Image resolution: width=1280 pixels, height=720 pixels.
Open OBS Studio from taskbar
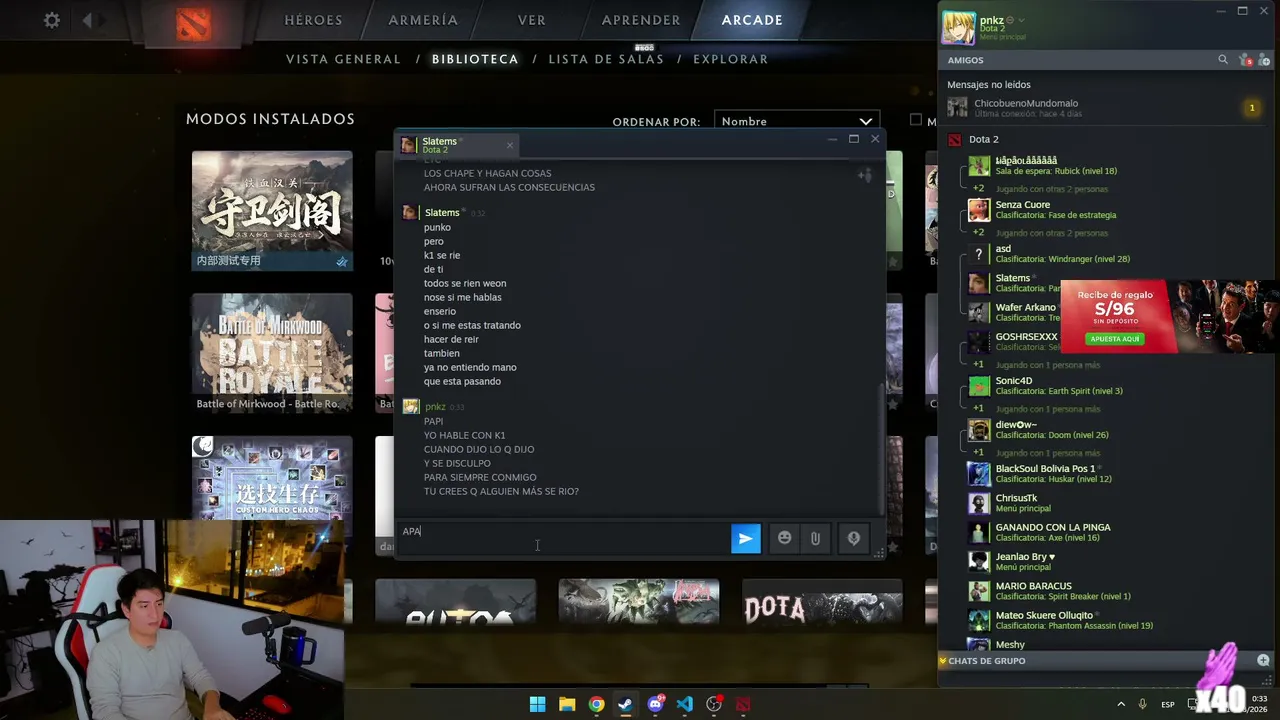click(x=714, y=704)
